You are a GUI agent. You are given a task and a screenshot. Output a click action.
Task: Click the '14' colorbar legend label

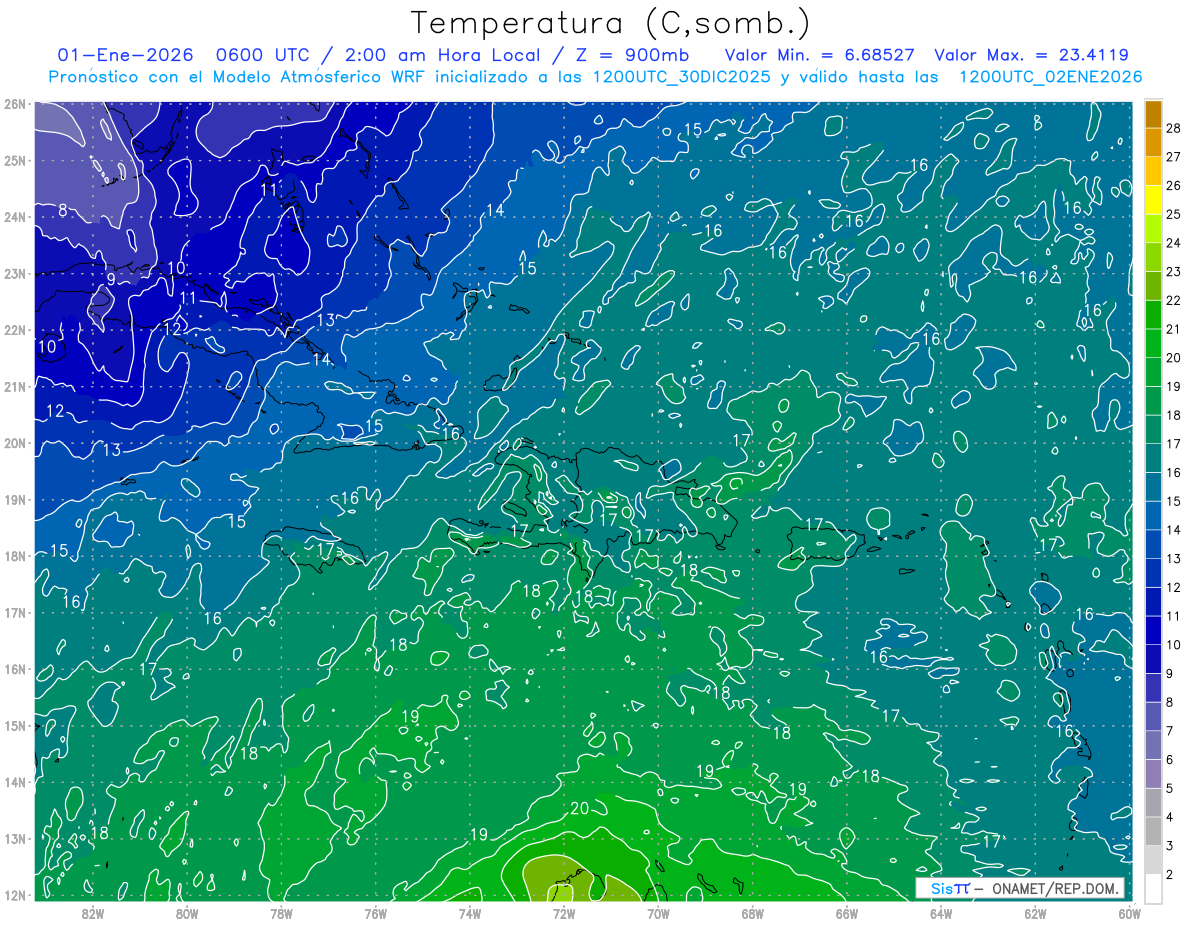tap(1173, 530)
